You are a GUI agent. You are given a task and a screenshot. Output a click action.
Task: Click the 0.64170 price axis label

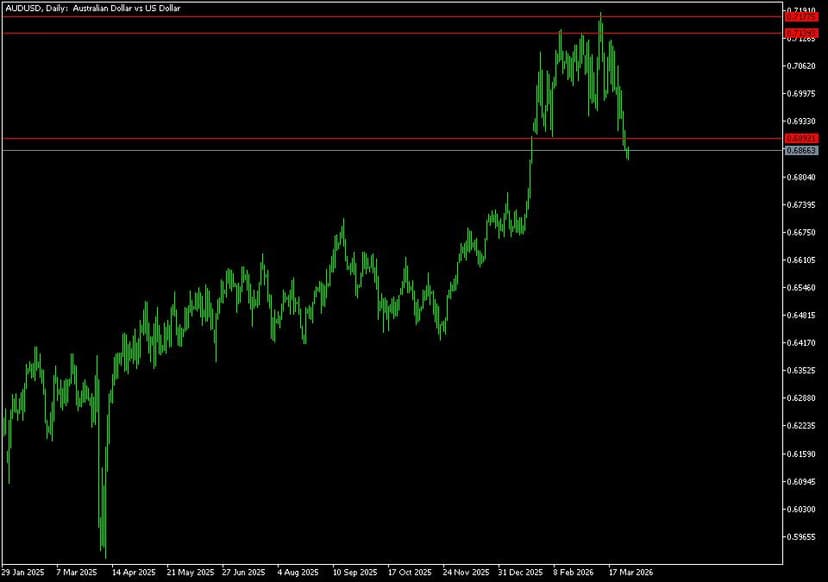point(802,343)
